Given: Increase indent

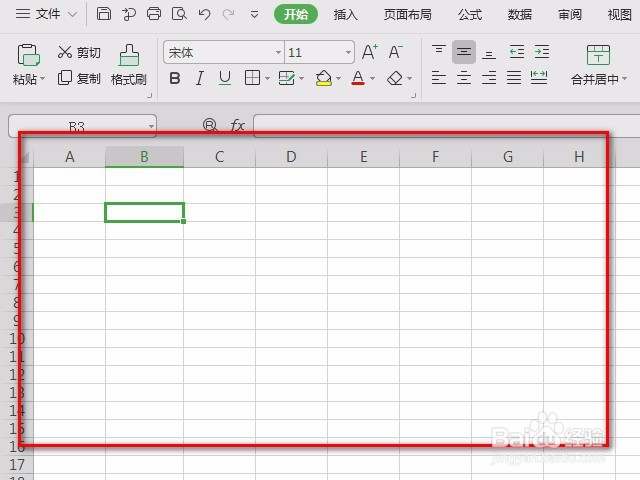Looking at the screenshot, I should (x=542, y=52).
